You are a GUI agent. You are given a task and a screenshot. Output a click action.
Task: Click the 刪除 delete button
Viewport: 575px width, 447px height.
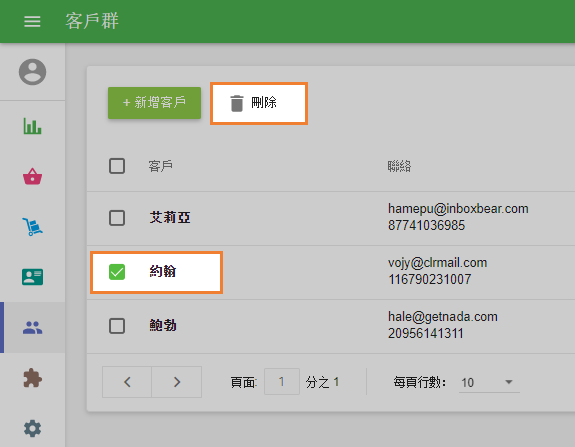coord(259,103)
